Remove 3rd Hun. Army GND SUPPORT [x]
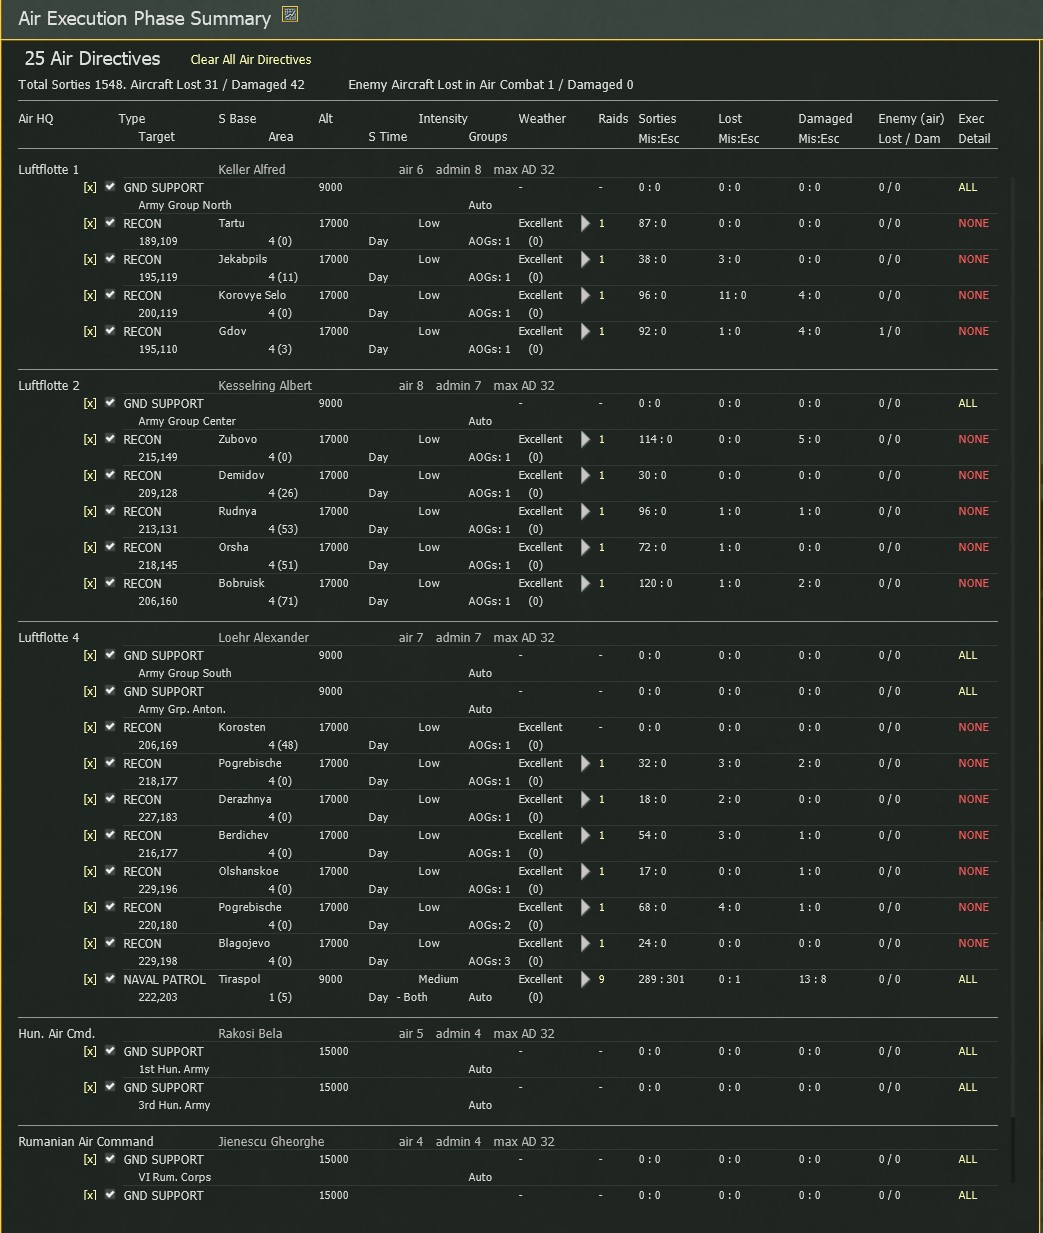The height and width of the screenshot is (1233, 1043). [x=90, y=1088]
